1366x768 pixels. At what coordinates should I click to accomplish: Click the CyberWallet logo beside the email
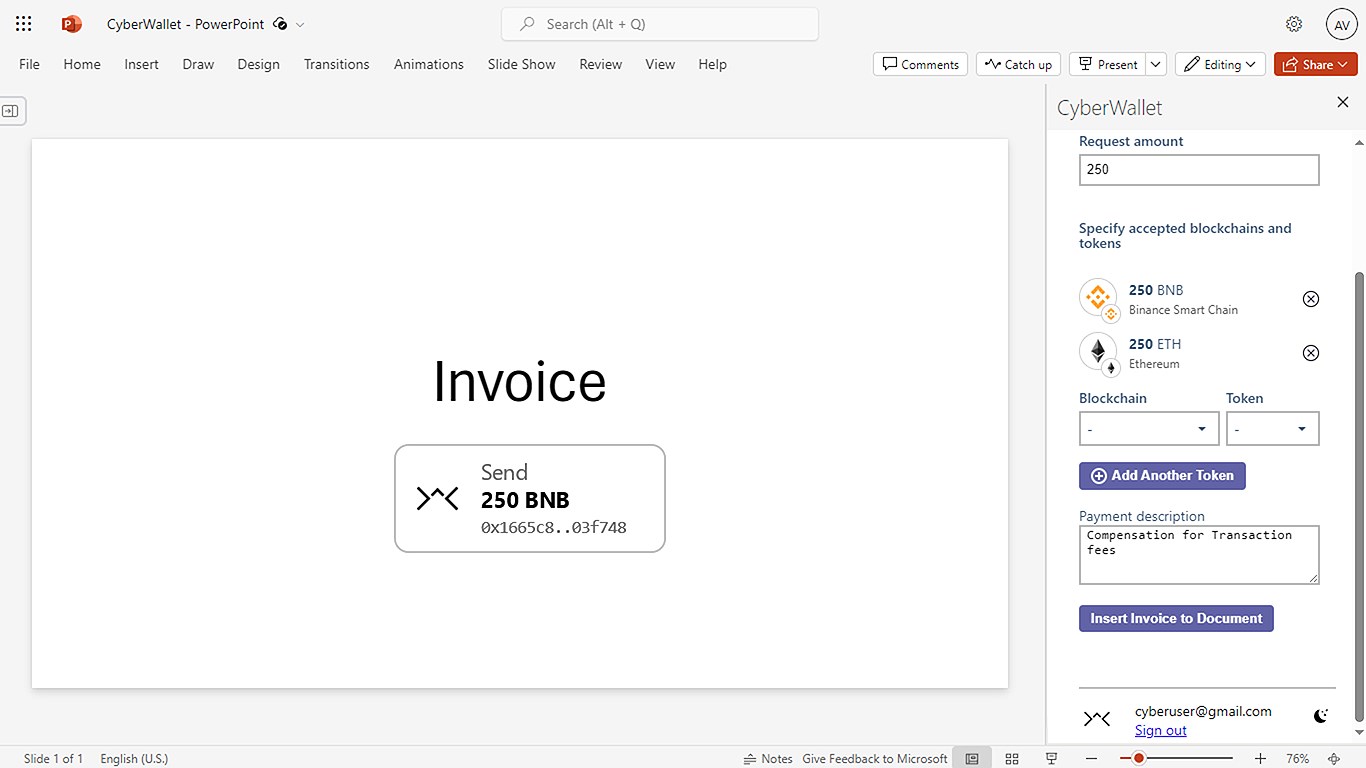[1097, 718]
